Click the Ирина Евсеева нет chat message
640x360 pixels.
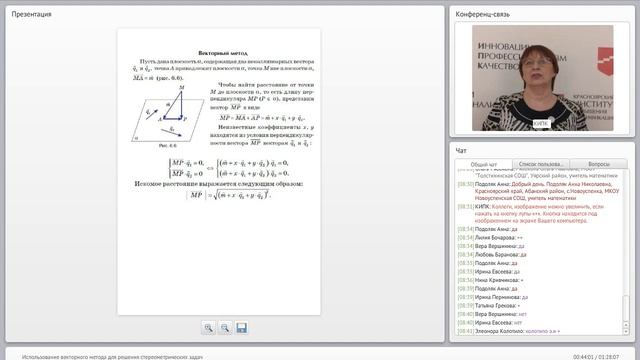pos(490,322)
